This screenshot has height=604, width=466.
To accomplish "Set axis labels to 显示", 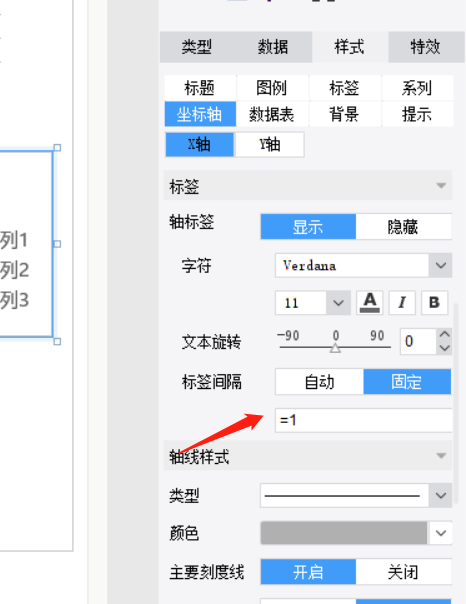I will click(x=308, y=226).
